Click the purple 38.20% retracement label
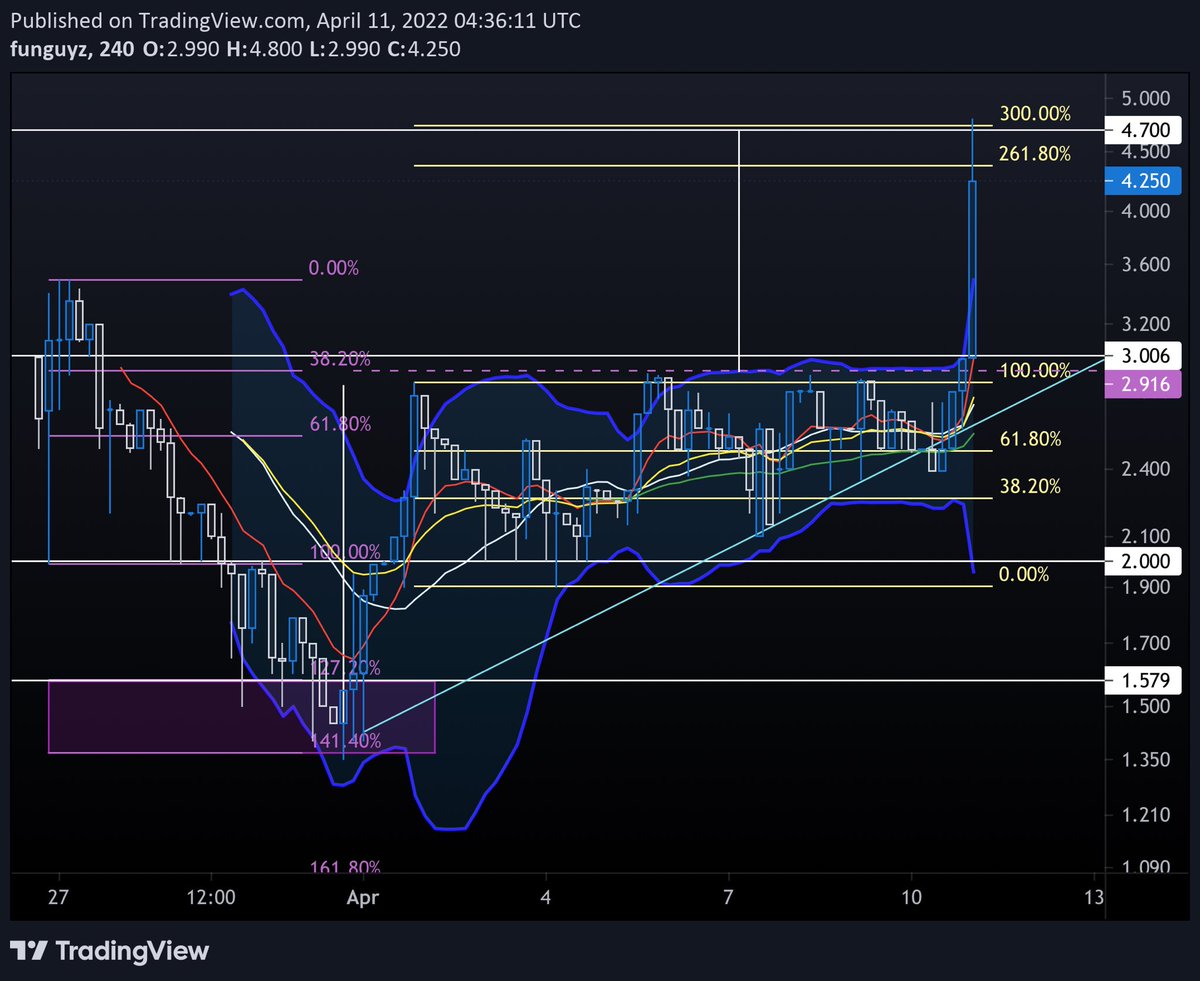Screen dimensions: 1200x981 (x=341, y=358)
